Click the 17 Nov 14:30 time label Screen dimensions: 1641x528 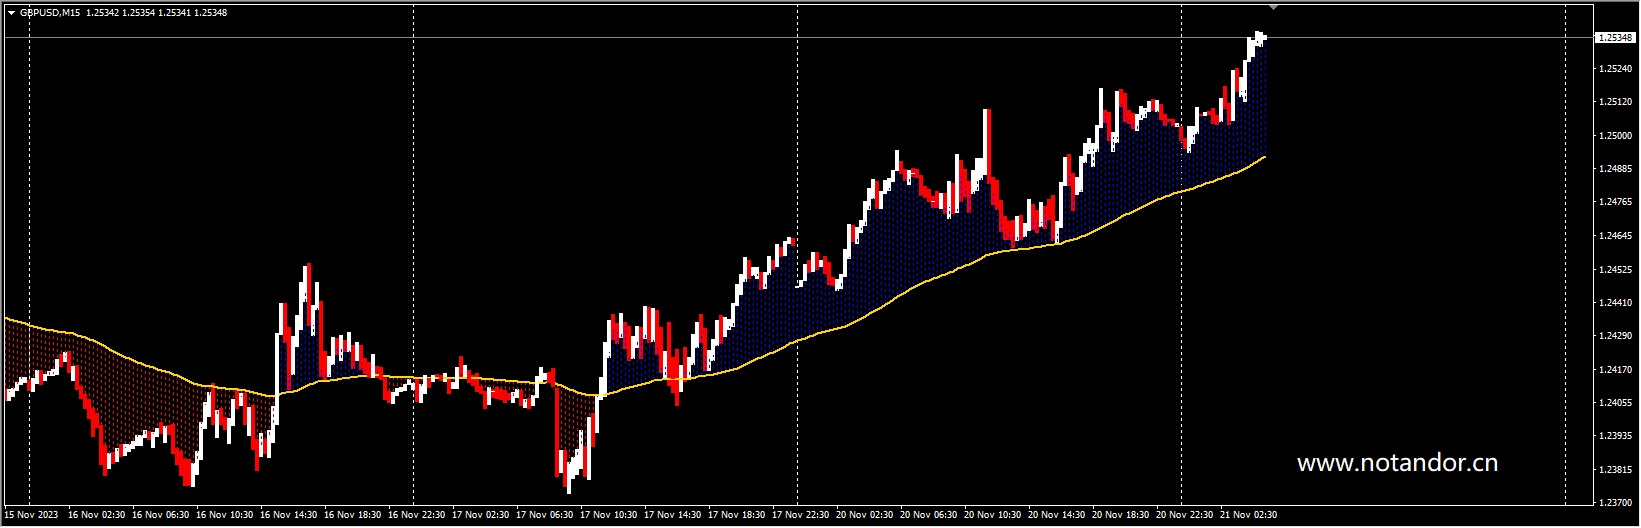(x=673, y=516)
